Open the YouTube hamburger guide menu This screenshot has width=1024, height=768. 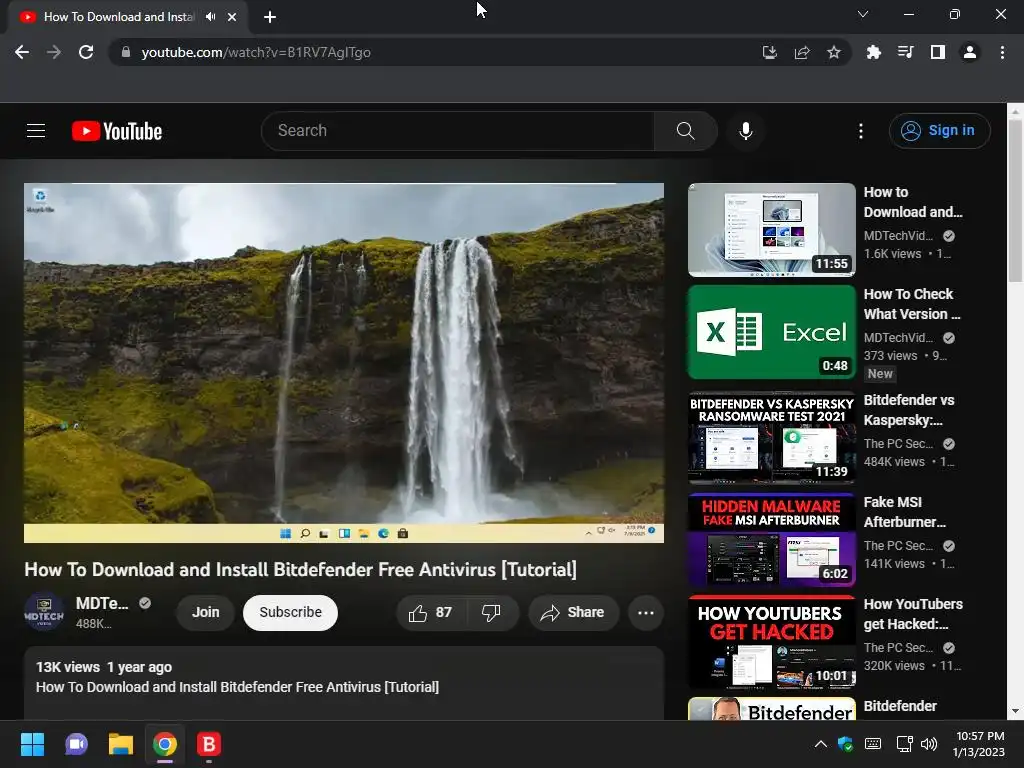click(36, 131)
